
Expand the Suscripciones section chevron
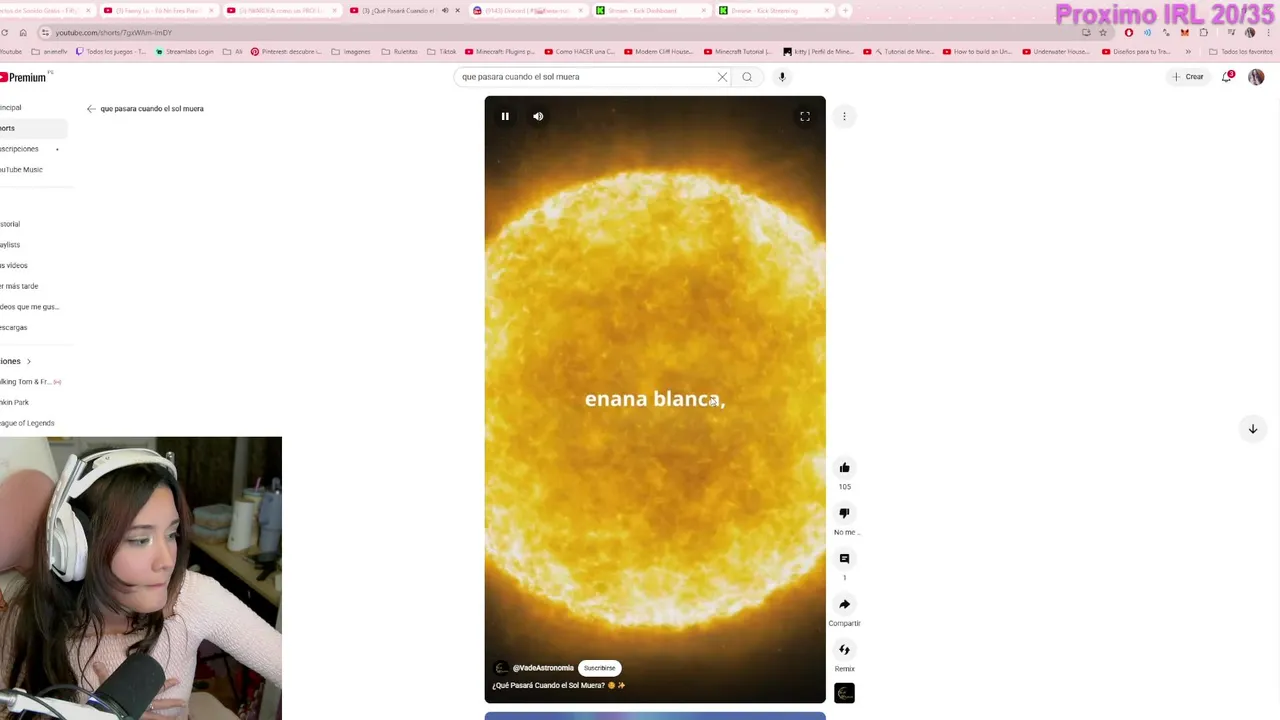point(28,361)
